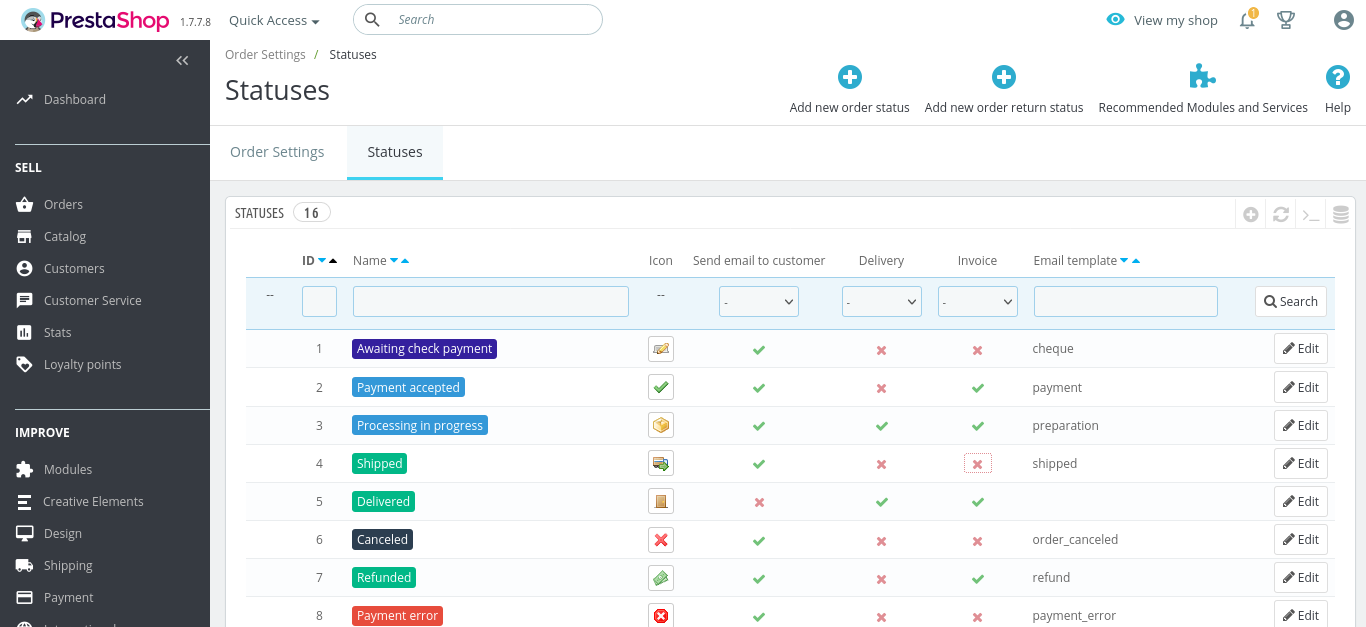Click the filter Search button

1291,301
